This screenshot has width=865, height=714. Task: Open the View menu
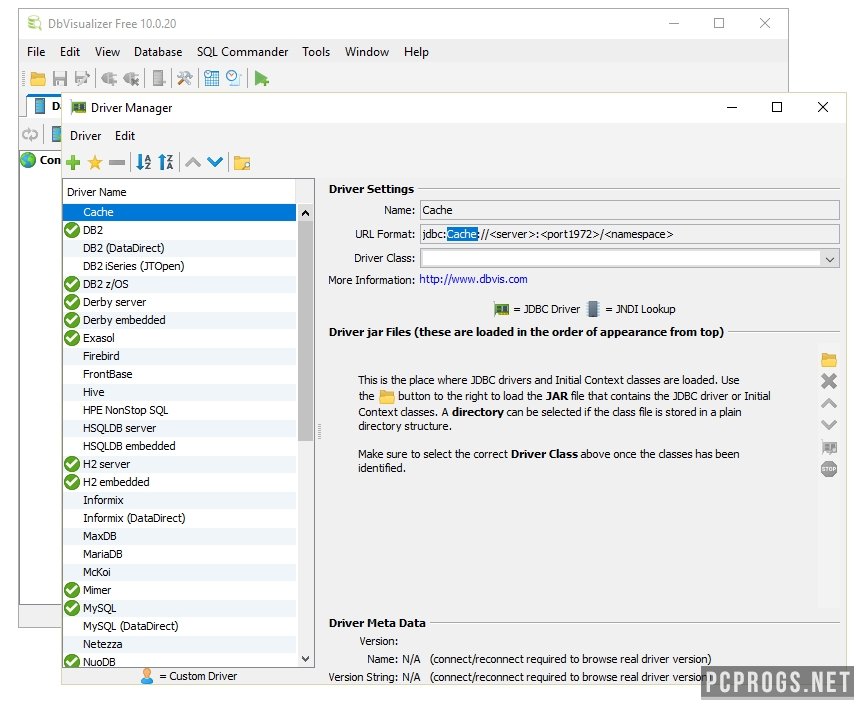click(x=107, y=52)
